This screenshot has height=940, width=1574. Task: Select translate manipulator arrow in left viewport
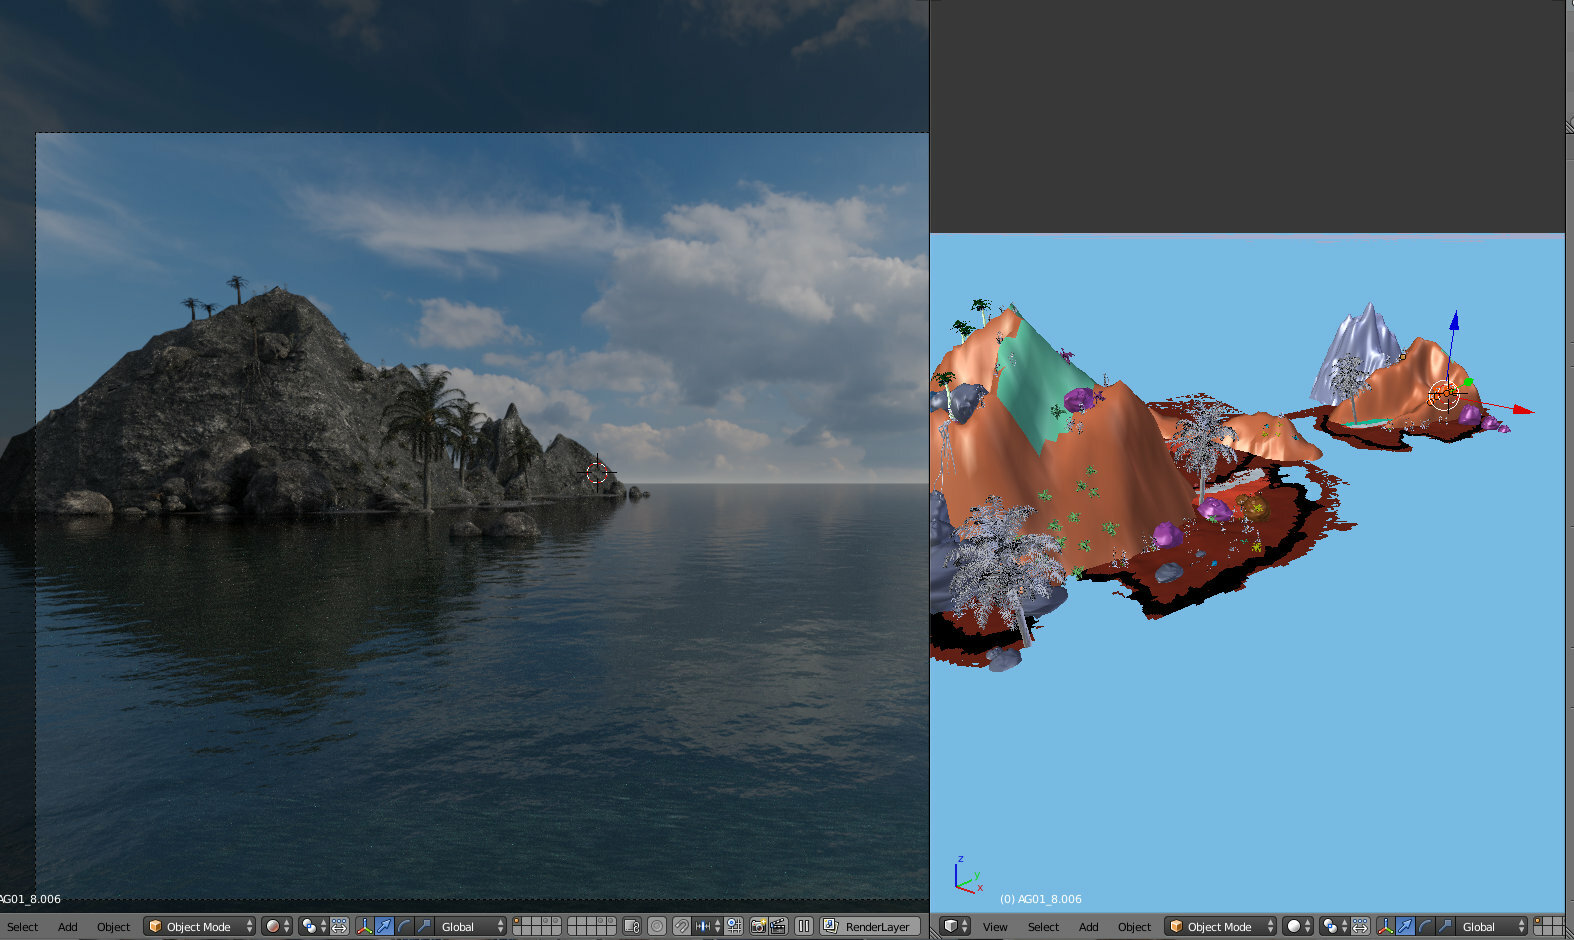pos(384,927)
